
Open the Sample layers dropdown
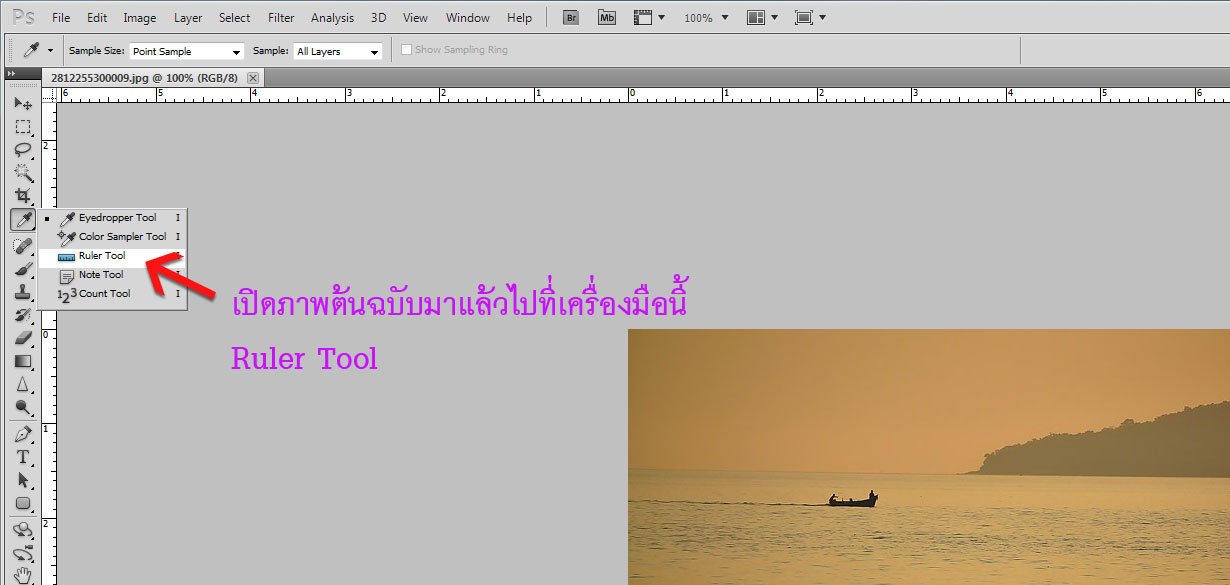[x=338, y=51]
